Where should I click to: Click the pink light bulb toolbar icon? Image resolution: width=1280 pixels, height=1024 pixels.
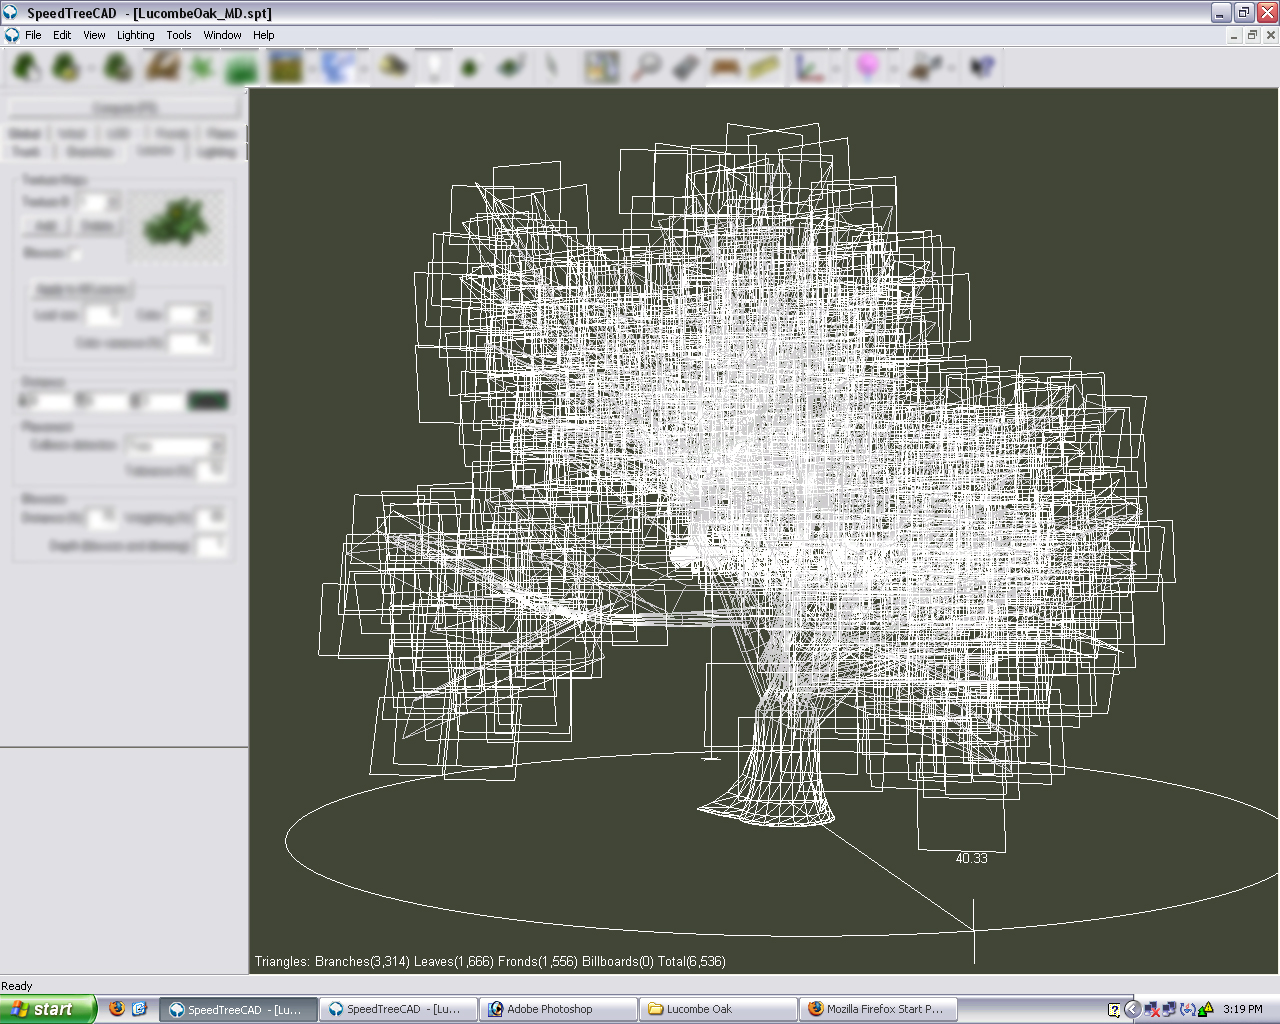868,67
